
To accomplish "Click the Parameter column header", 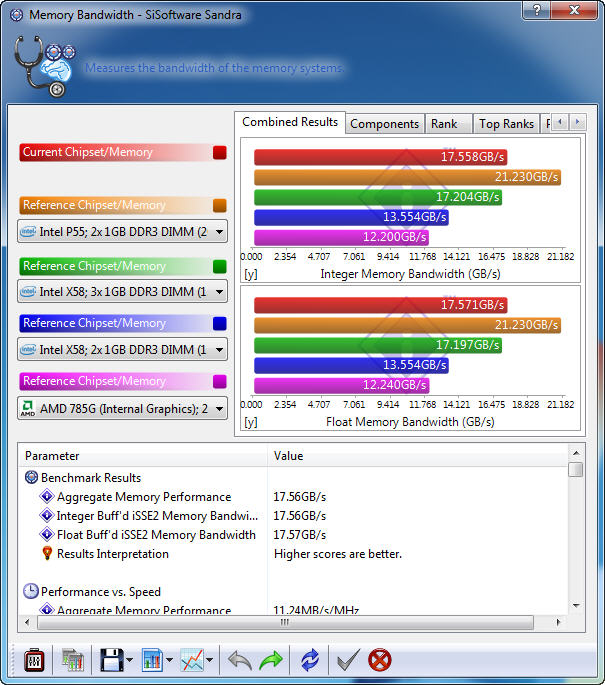I will click(x=143, y=456).
